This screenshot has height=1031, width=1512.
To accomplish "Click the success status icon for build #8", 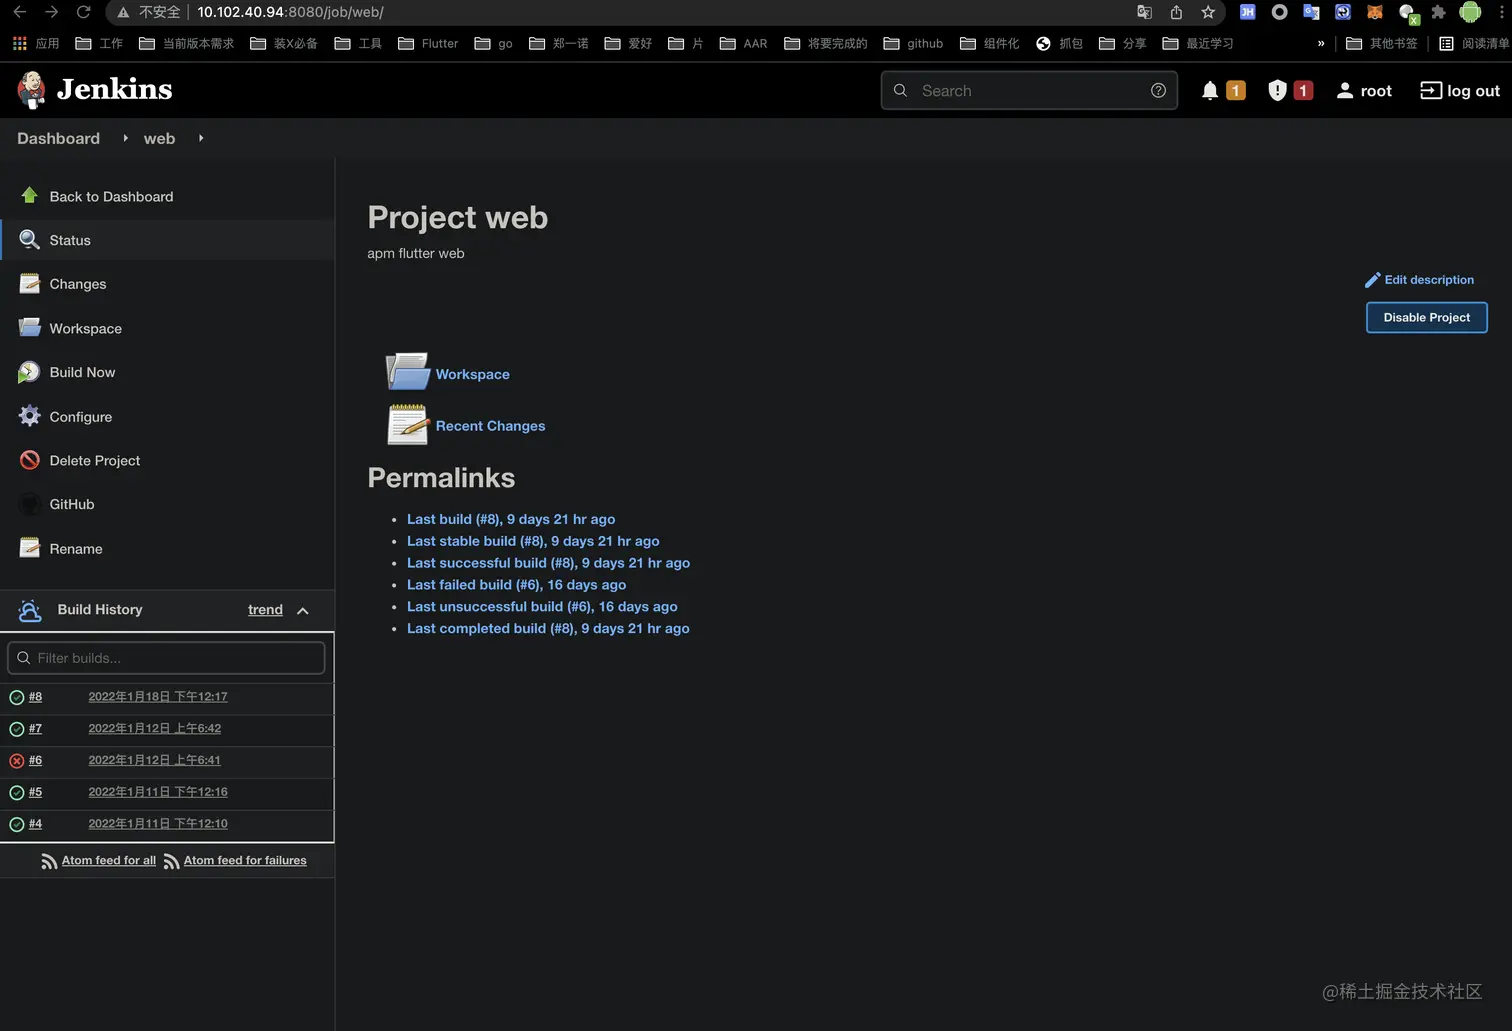I will coord(17,697).
